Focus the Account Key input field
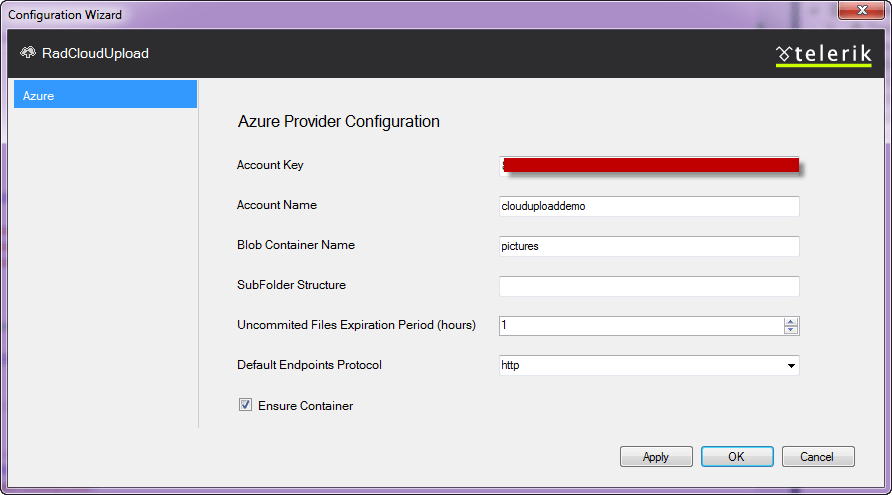 pos(649,166)
